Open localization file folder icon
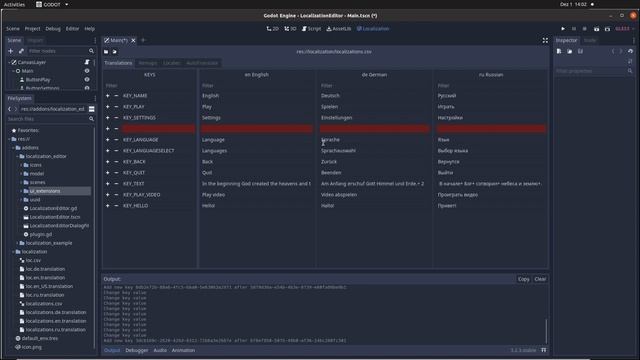The height and width of the screenshot is (360, 640). click(x=106, y=52)
